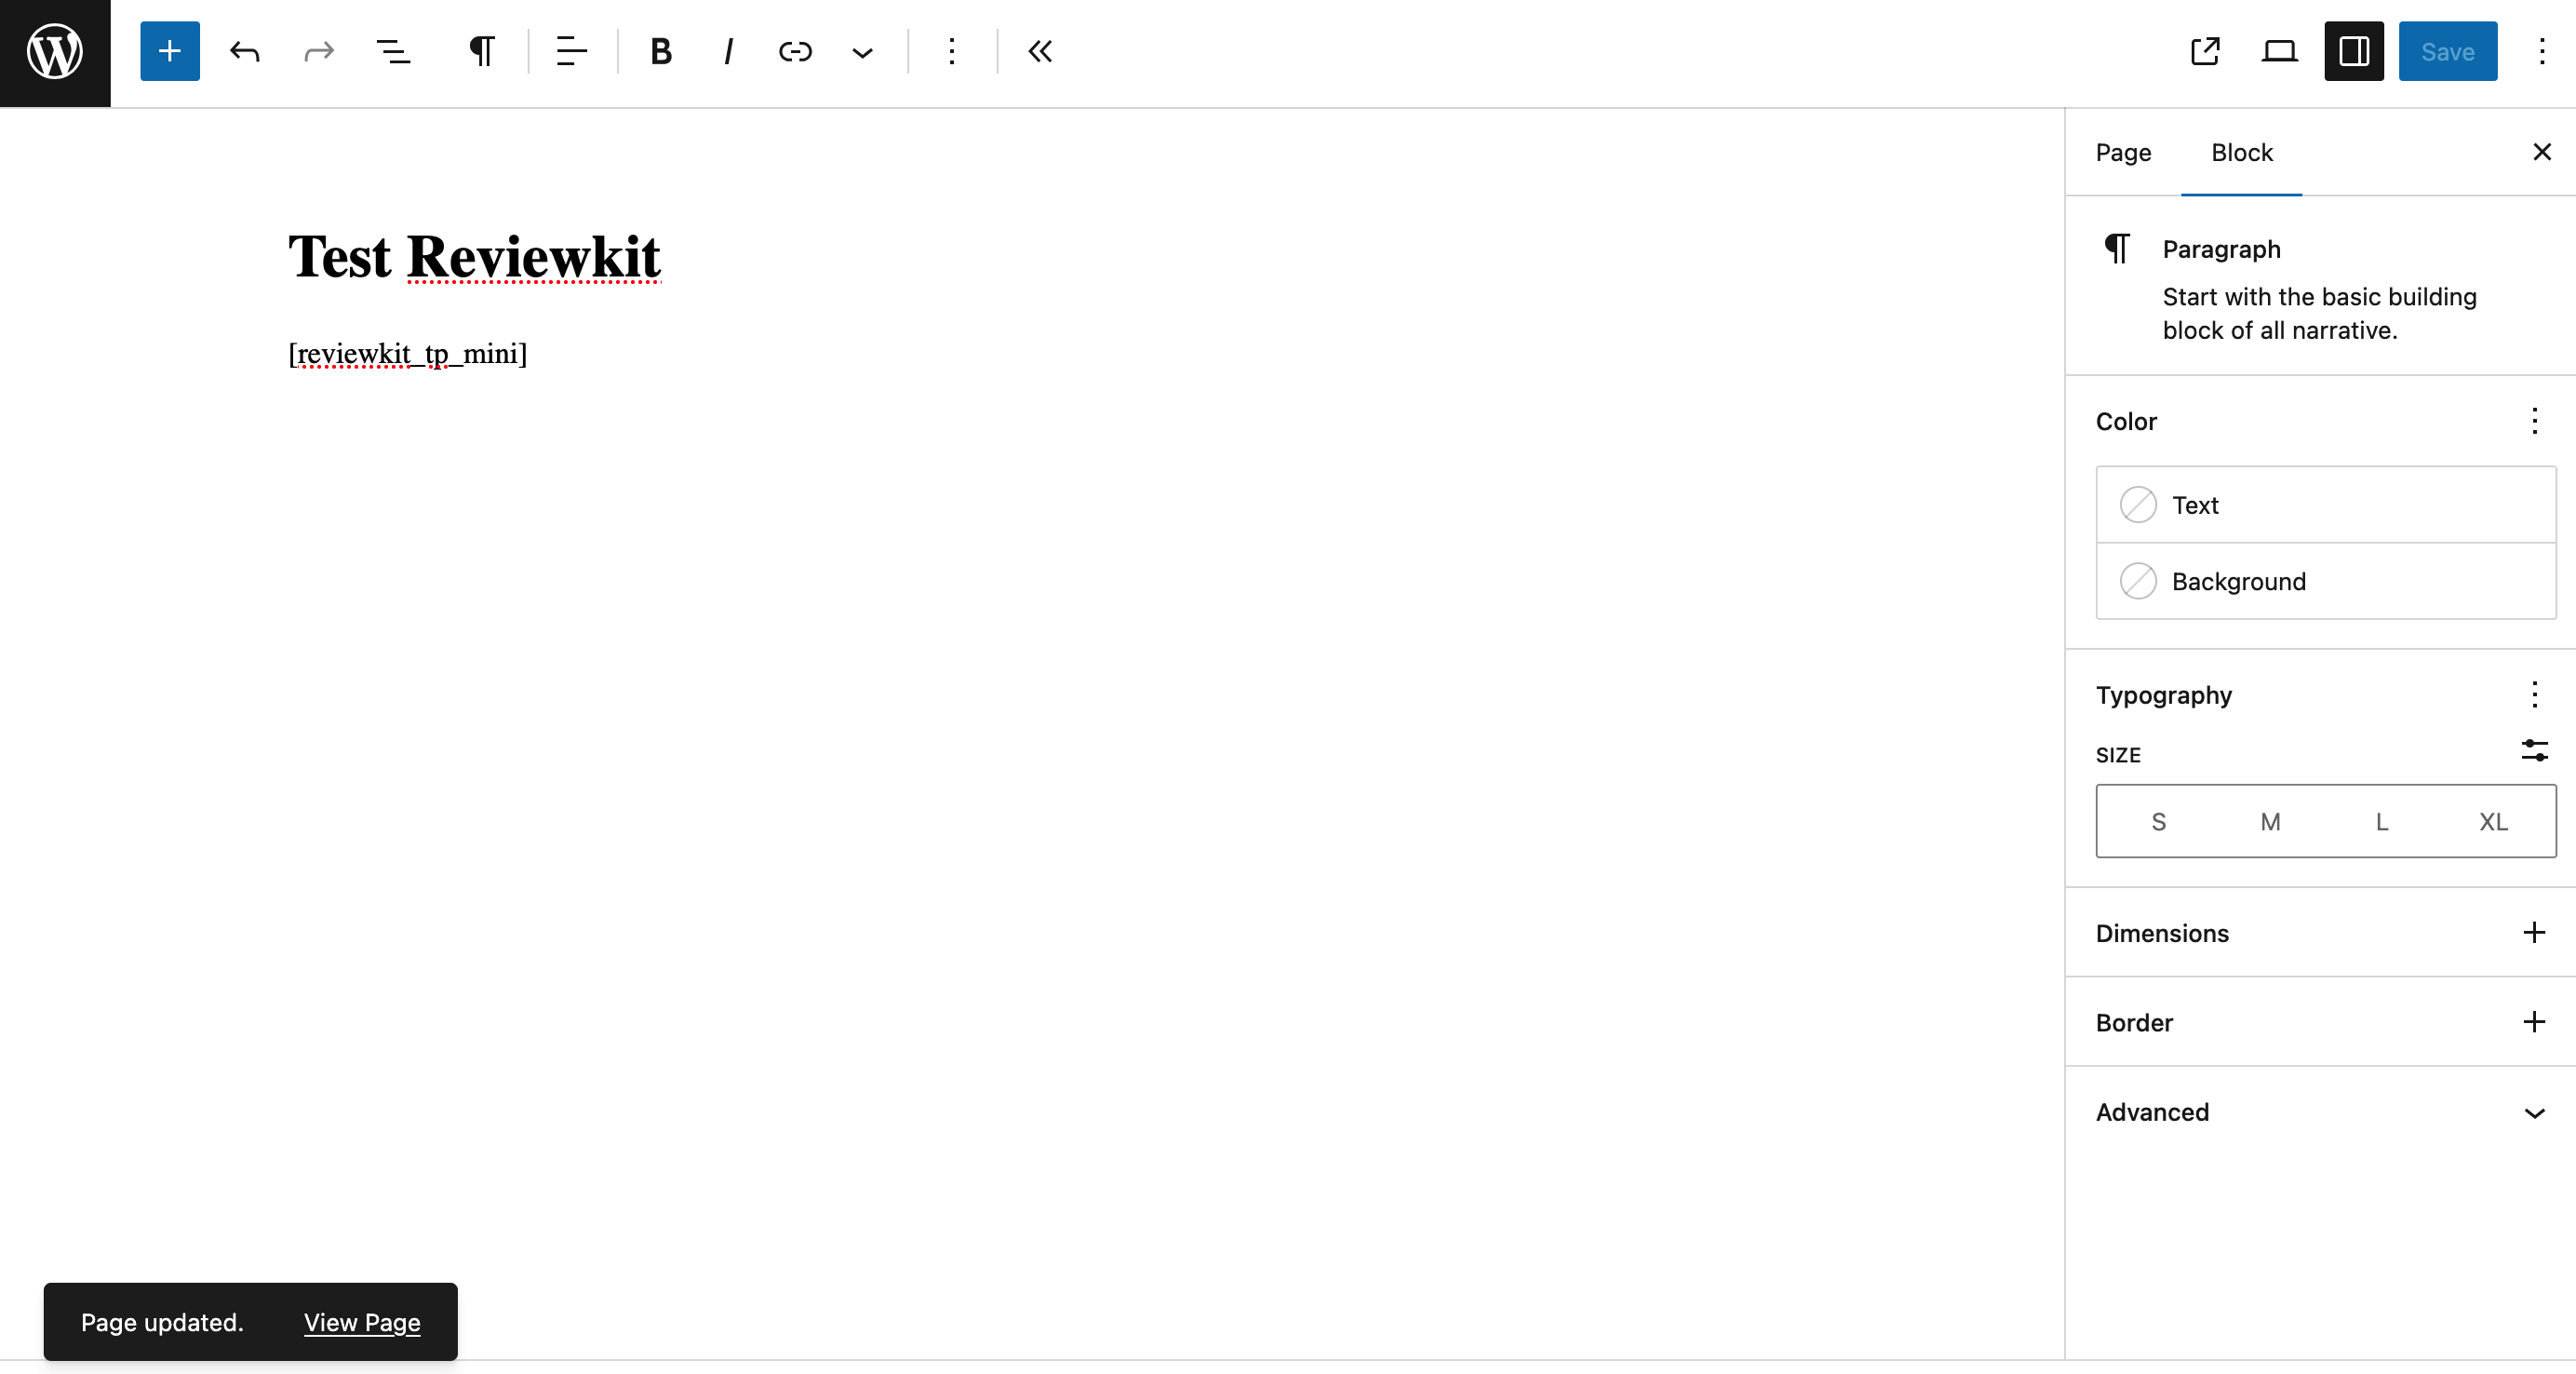
Task: Follow the View Page link
Action: pos(361,1322)
